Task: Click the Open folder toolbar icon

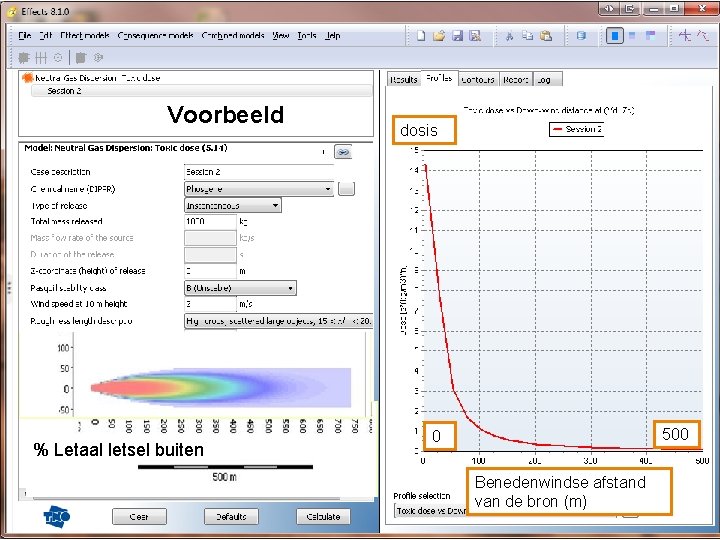Action: [x=439, y=36]
